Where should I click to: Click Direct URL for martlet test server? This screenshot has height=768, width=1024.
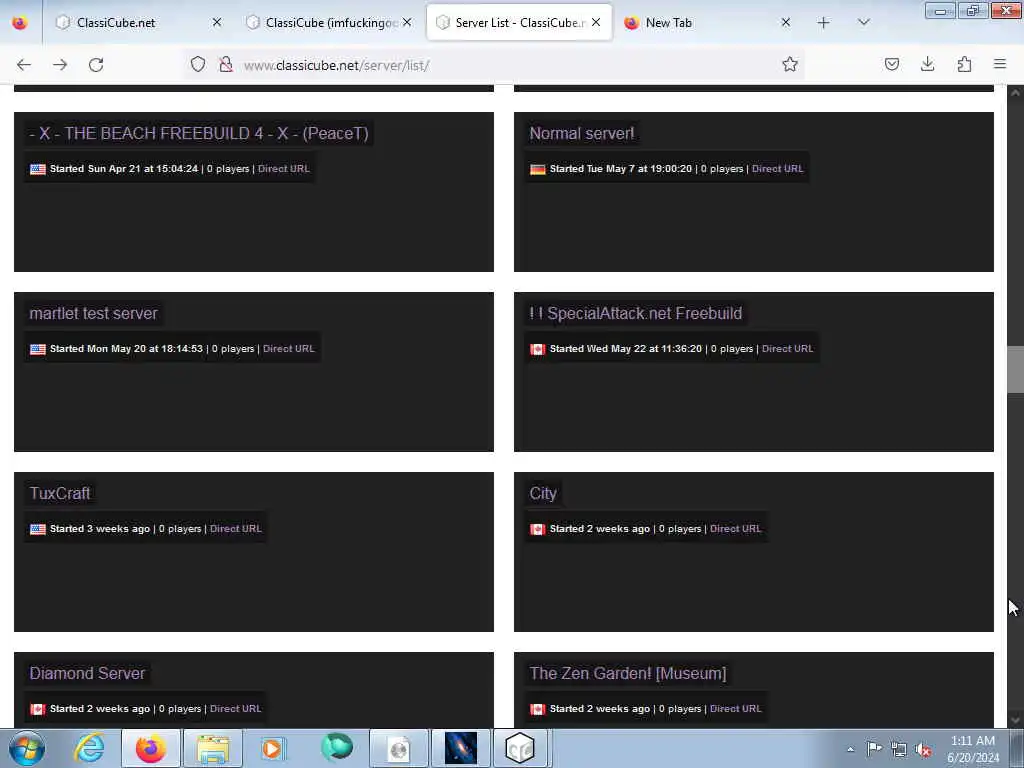tap(289, 349)
